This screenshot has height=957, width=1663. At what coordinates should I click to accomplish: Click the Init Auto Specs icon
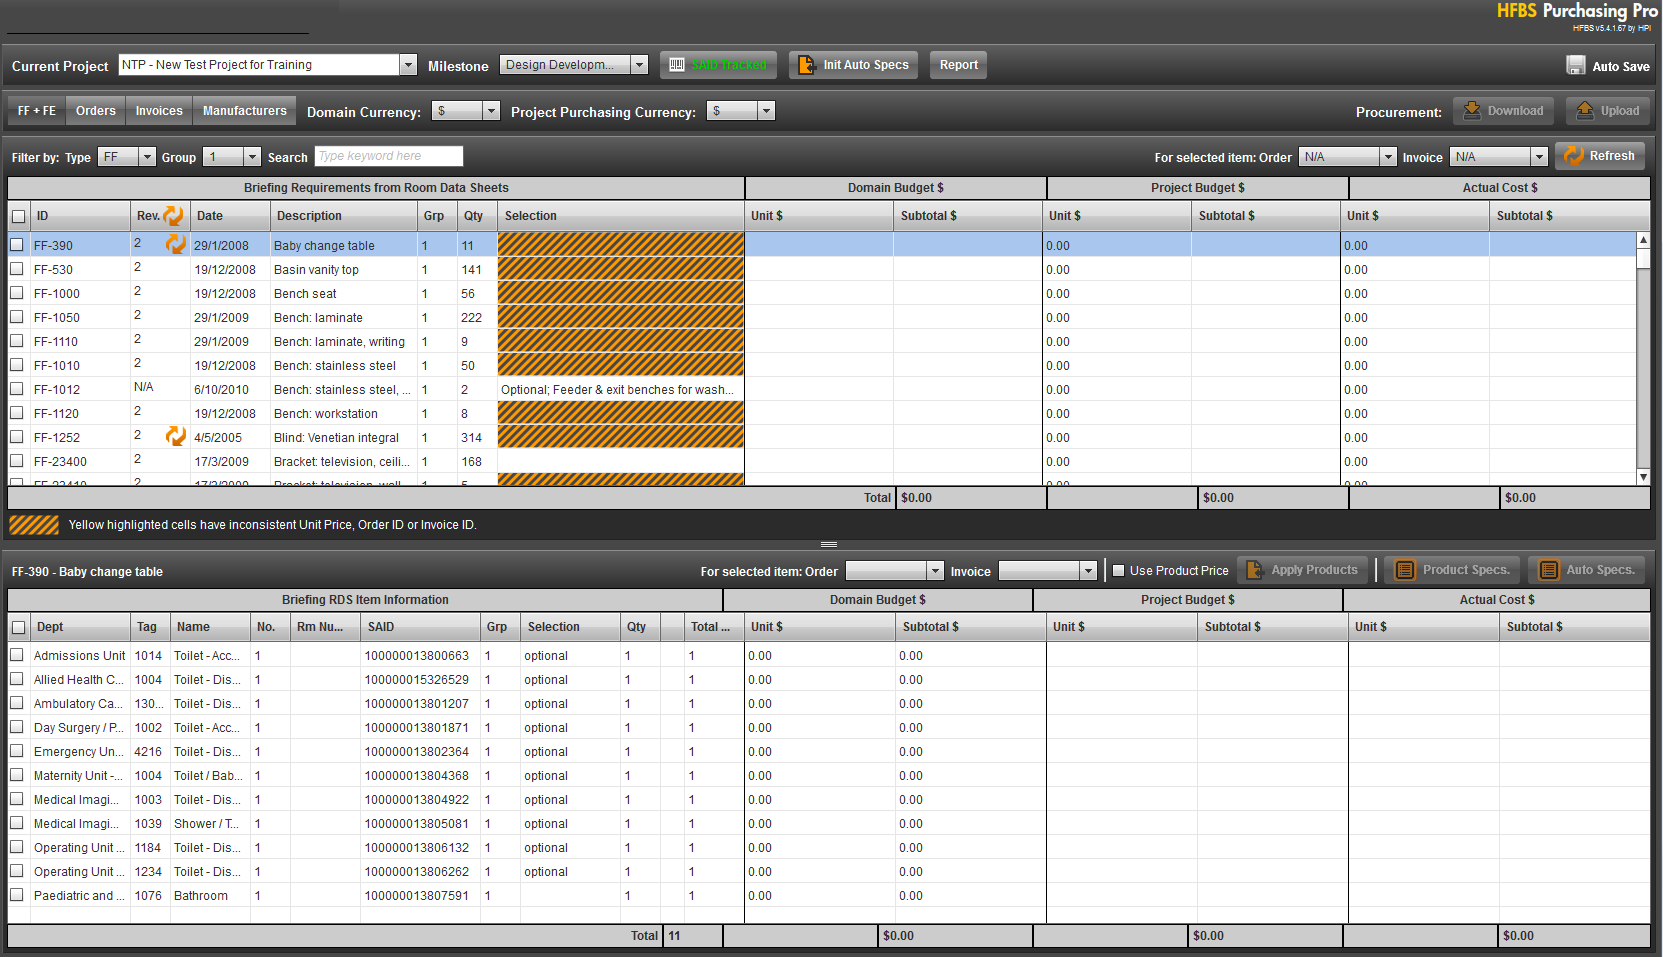pos(806,65)
